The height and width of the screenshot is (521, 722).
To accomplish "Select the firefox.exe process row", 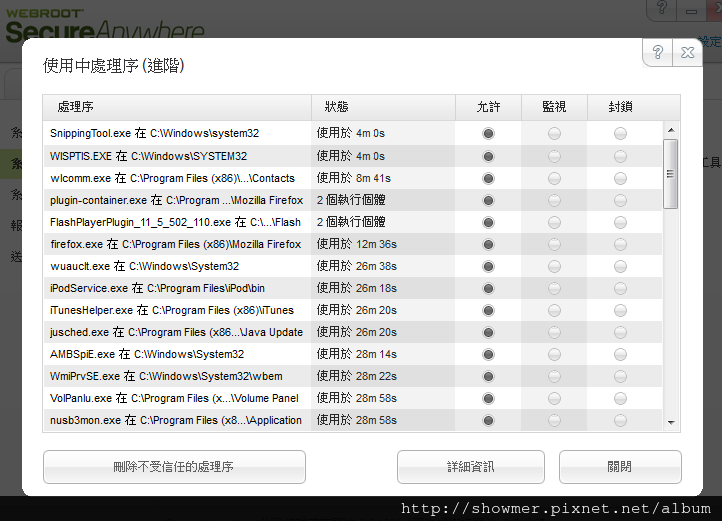I will pyautogui.click(x=353, y=244).
